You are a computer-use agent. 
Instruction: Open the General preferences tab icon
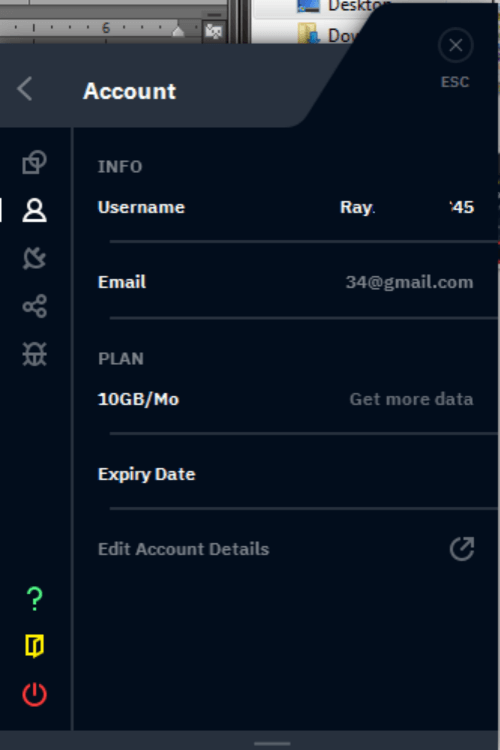click(x=34, y=162)
